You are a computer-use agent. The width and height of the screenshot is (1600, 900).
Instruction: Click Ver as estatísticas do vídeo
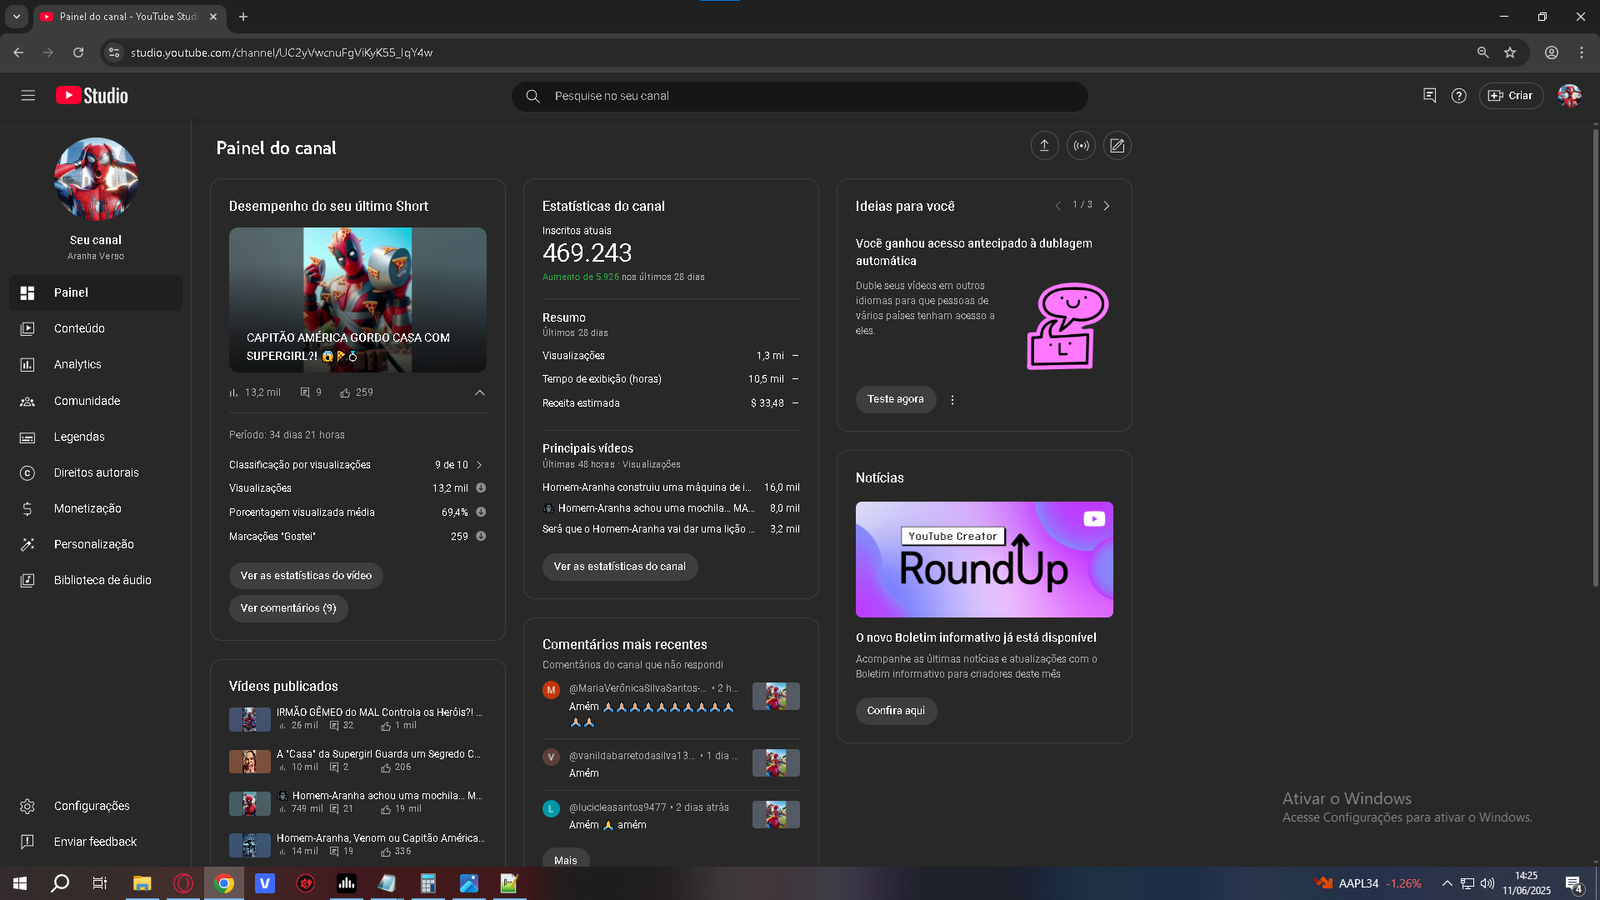(306, 576)
